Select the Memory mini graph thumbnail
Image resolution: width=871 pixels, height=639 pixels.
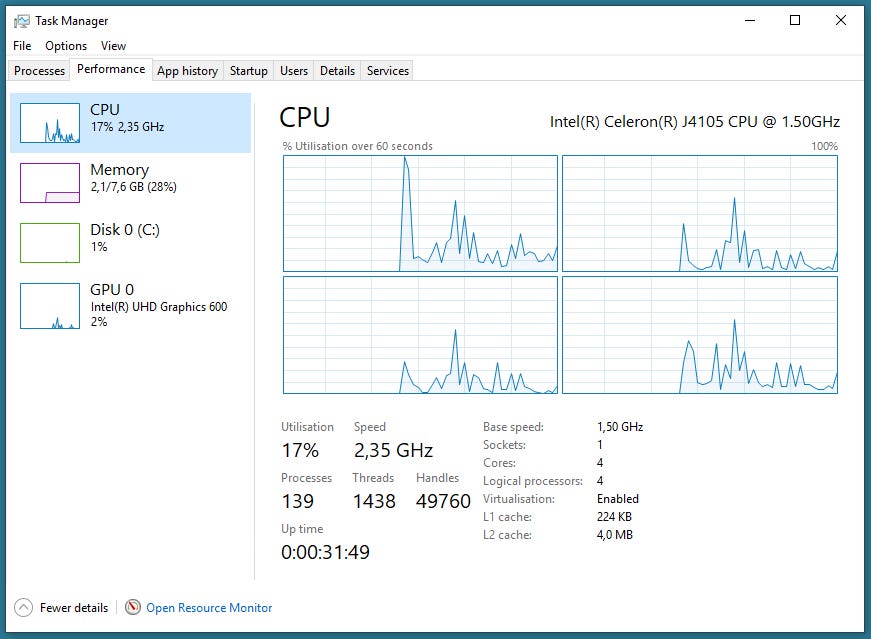click(x=50, y=183)
